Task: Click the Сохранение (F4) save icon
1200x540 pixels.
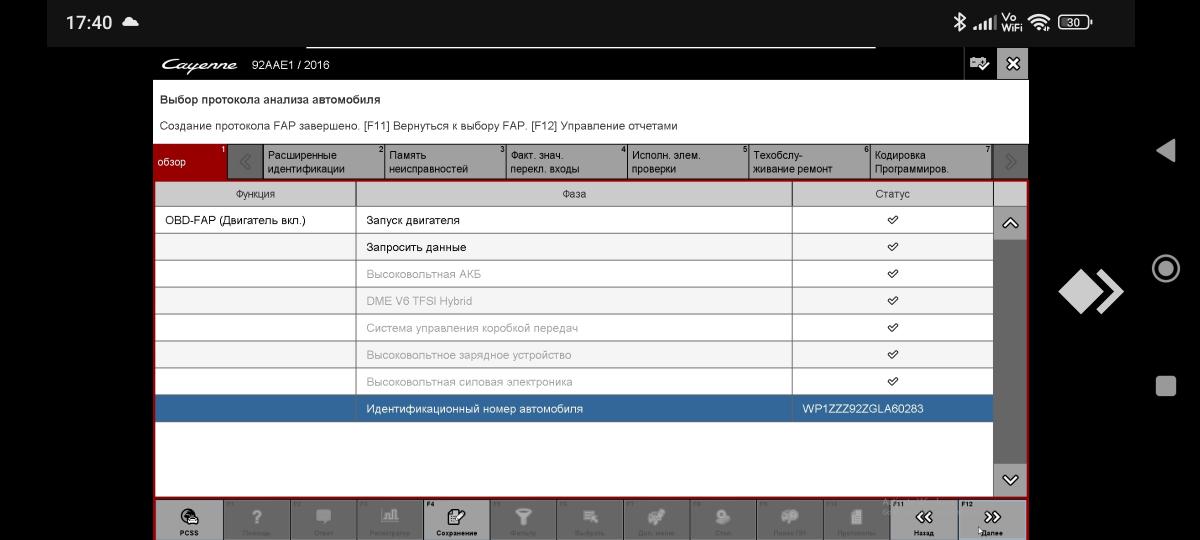Action: pos(456,519)
